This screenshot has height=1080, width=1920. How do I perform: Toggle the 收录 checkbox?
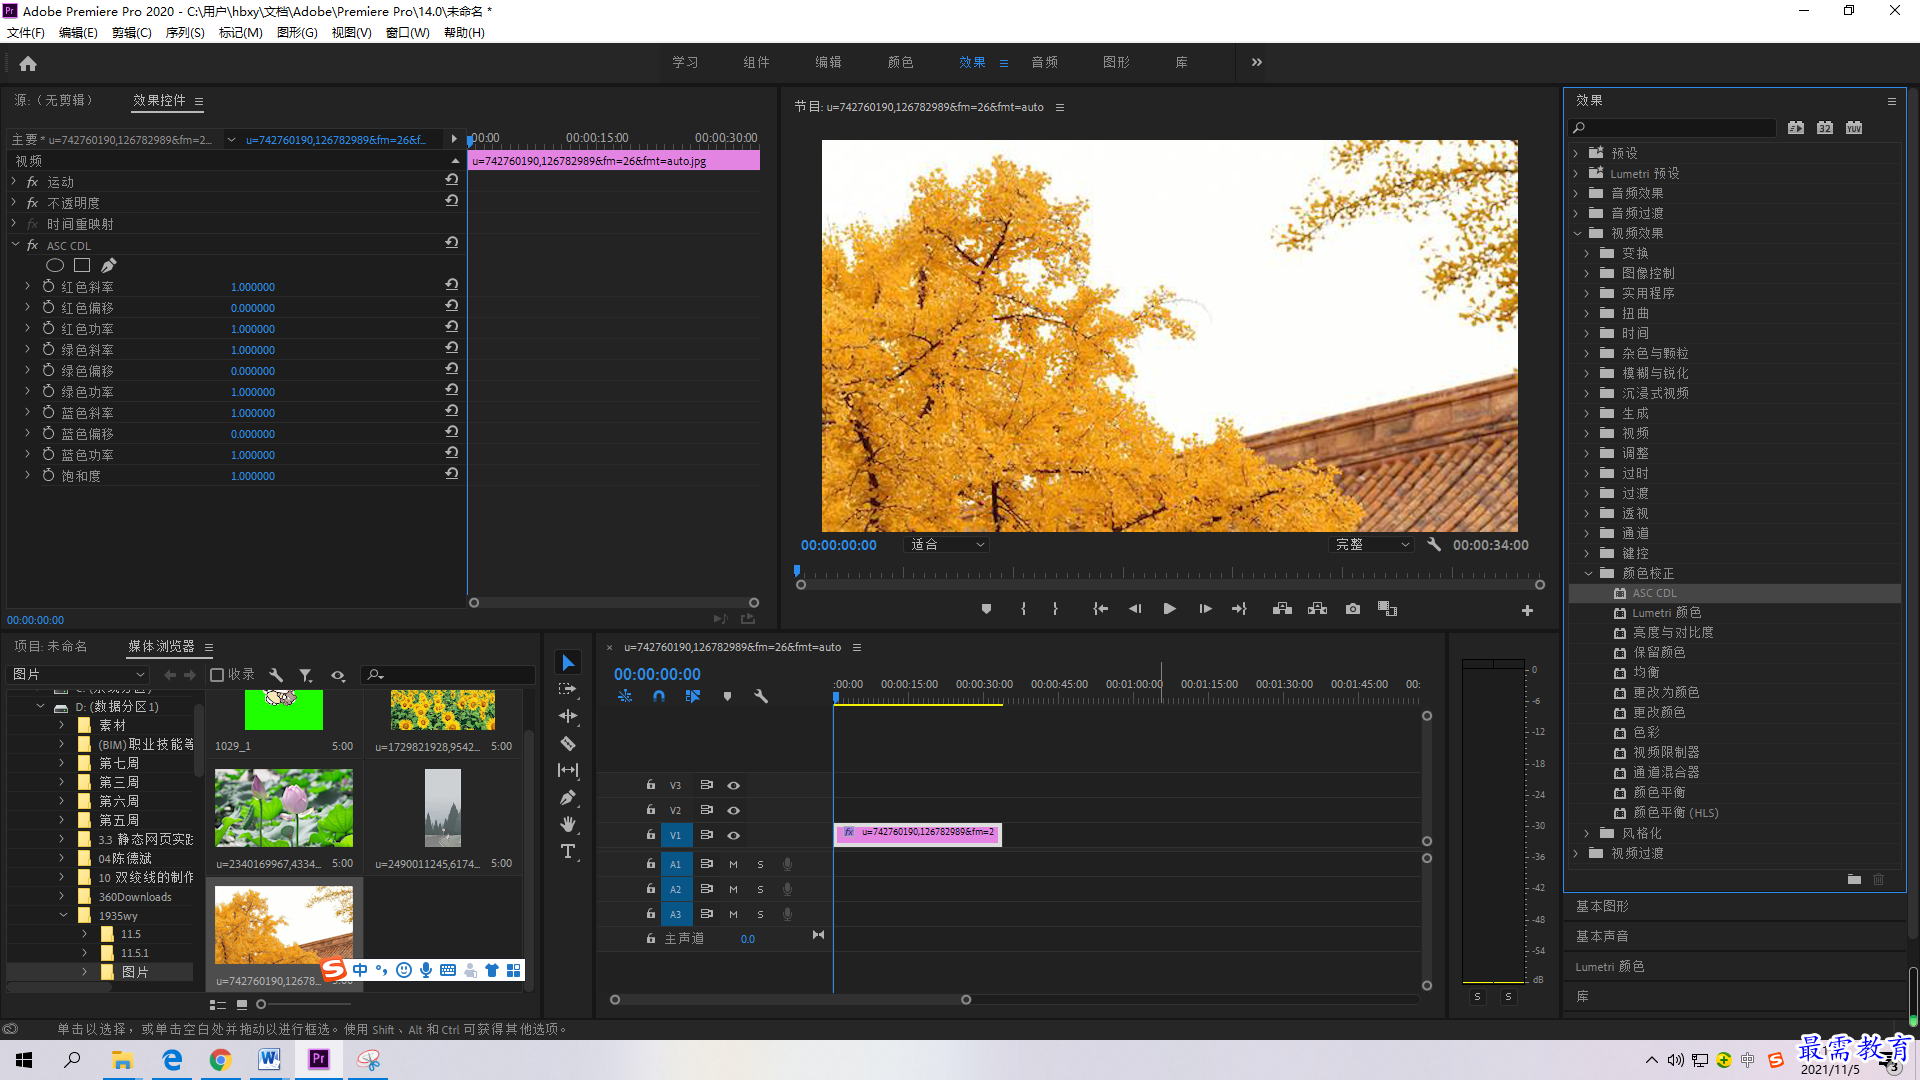[x=217, y=675]
